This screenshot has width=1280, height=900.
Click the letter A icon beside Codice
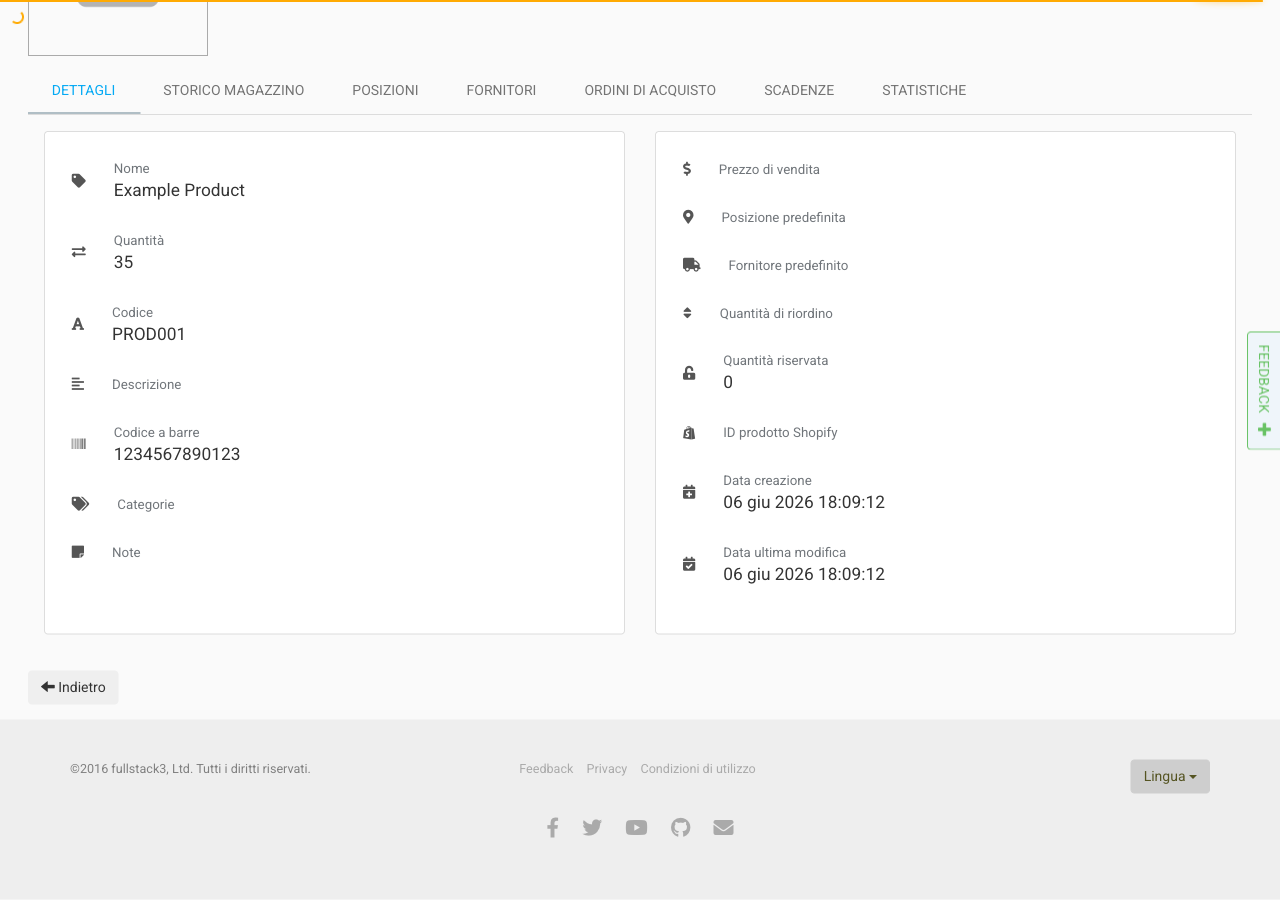(x=78, y=324)
